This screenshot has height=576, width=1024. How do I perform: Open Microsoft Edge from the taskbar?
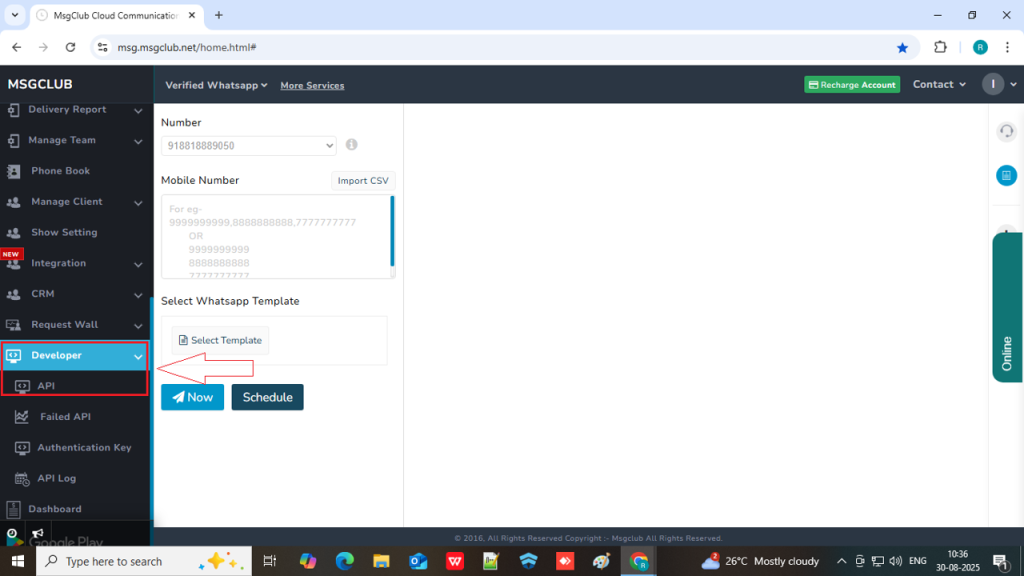345,561
